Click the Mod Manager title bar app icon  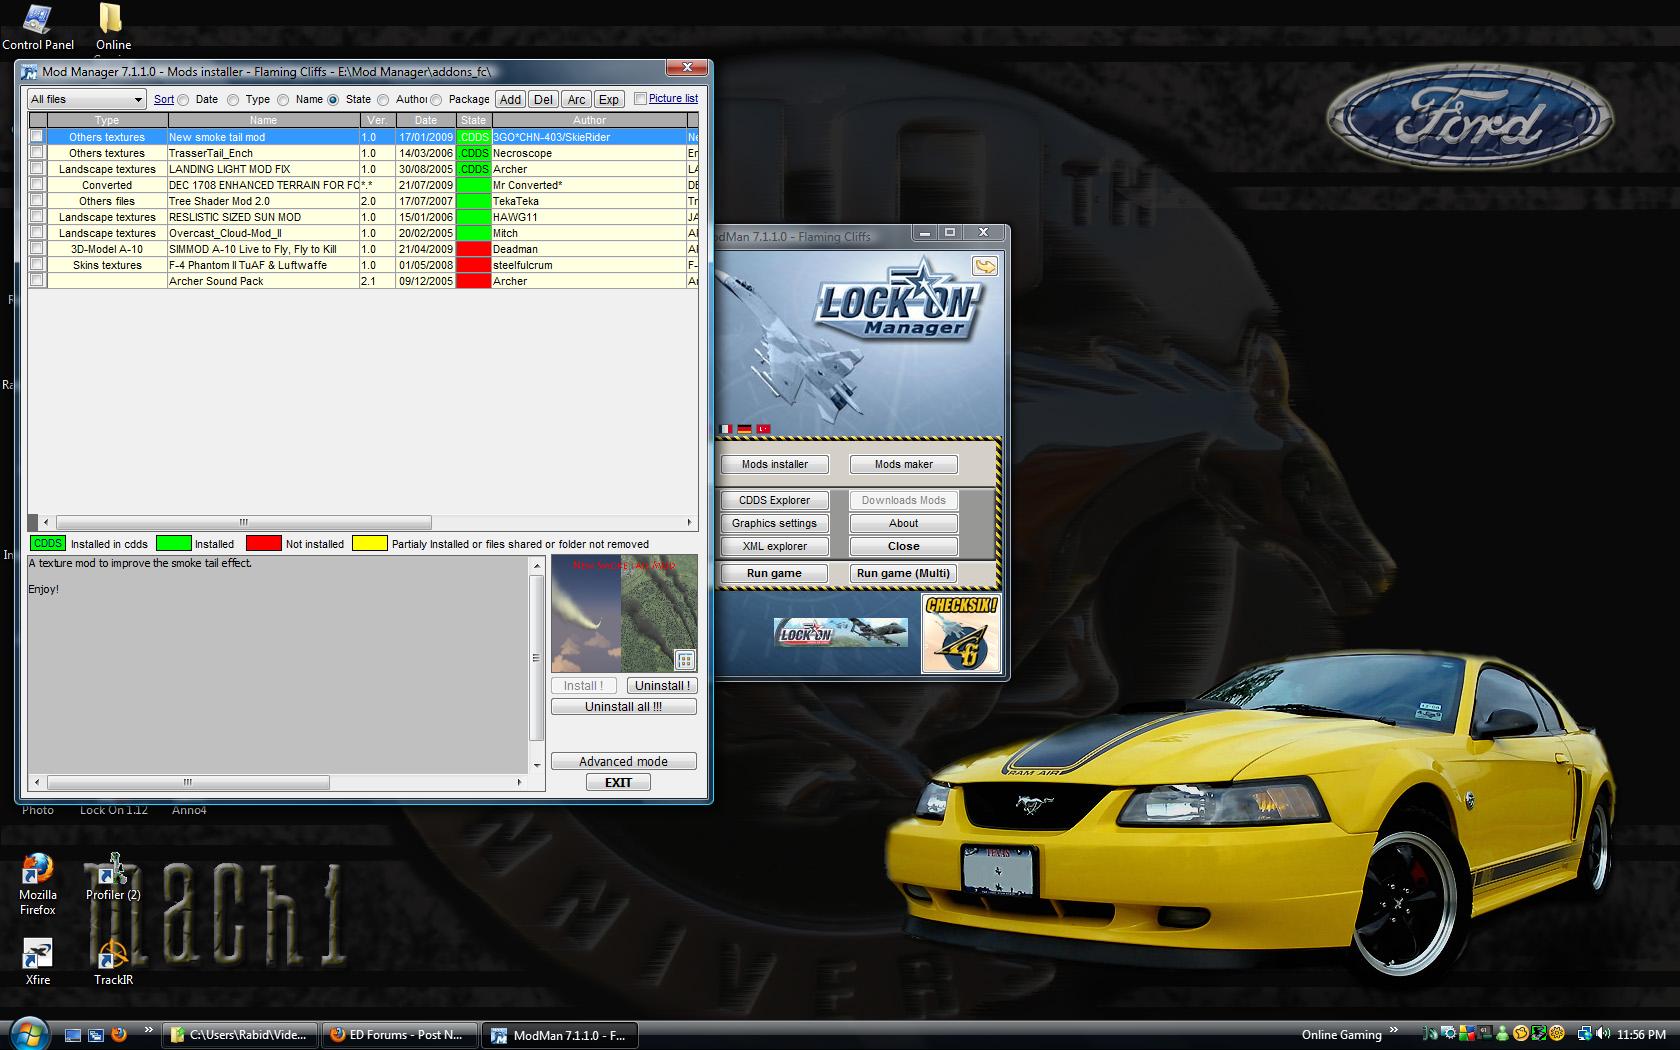click(x=30, y=72)
